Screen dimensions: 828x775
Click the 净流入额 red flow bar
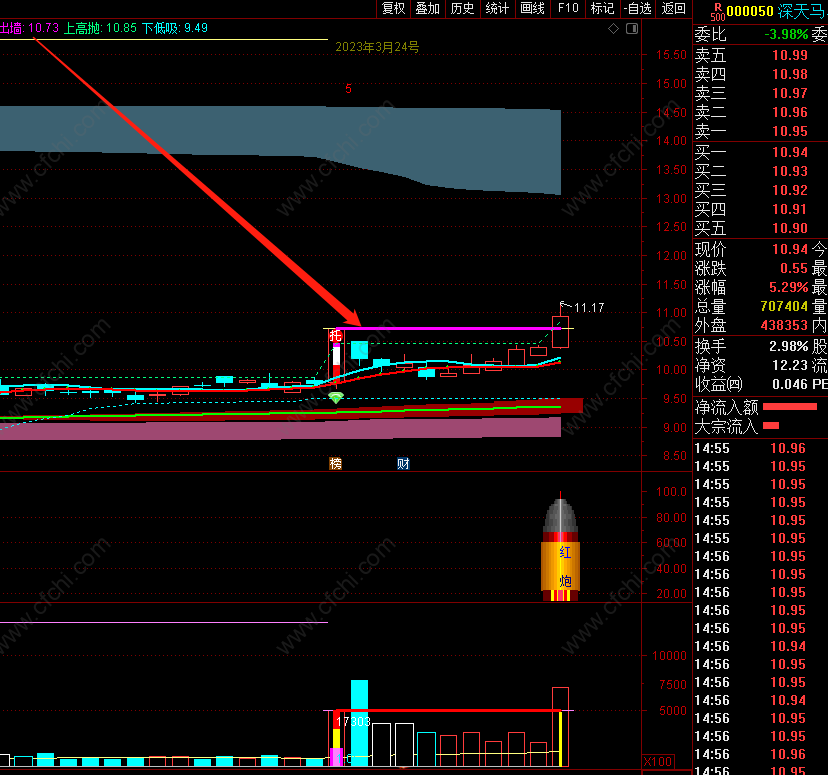(x=790, y=407)
